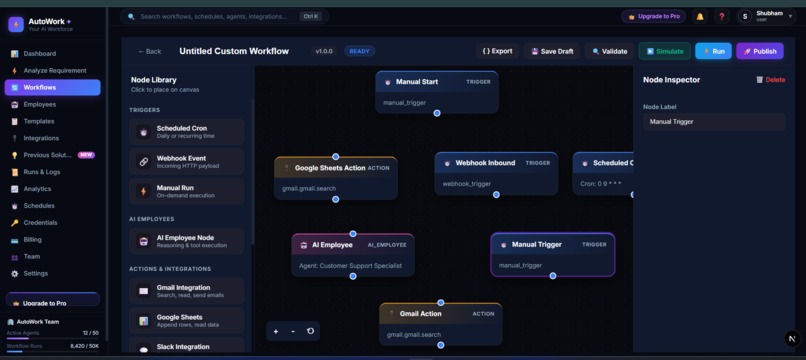Click the top Upgrade to Pro button
Viewport: 806px width, 360px height.
click(x=653, y=16)
